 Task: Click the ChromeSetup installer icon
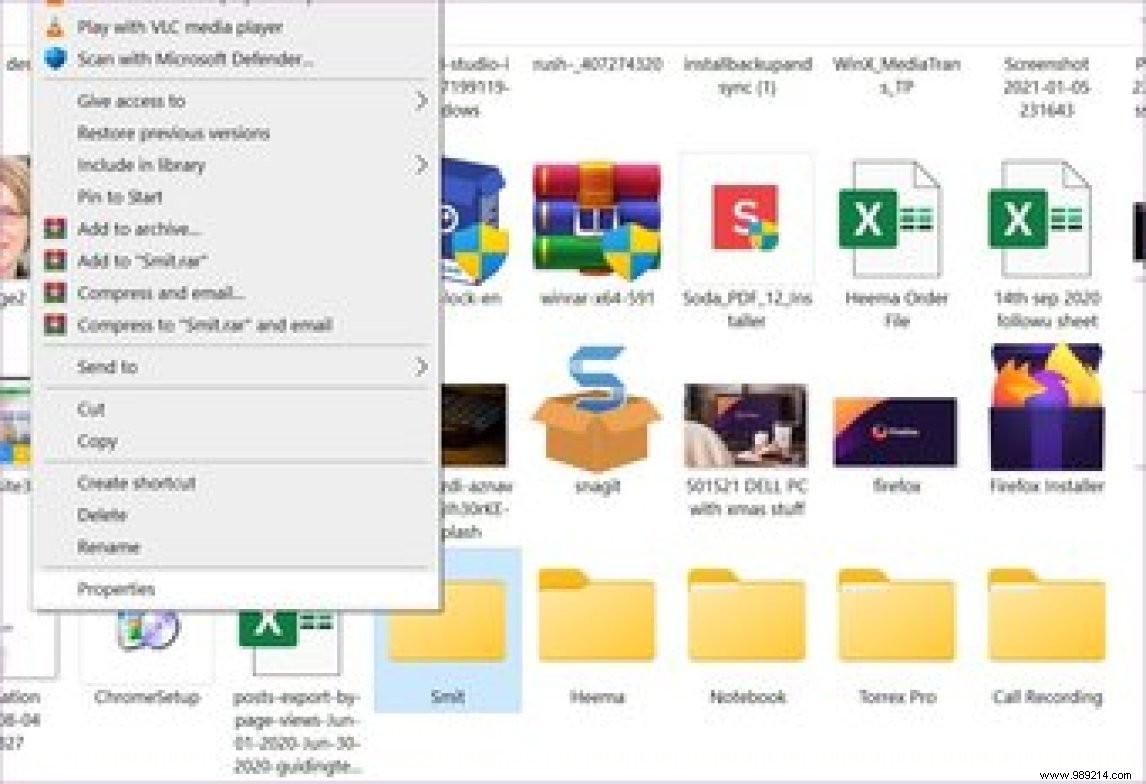(146, 630)
